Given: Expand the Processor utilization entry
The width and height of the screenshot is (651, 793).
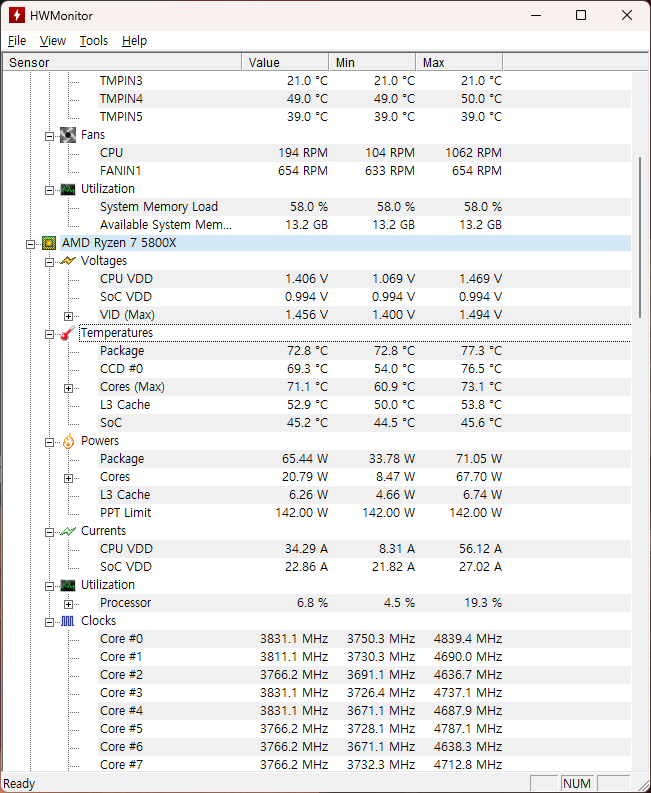Looking at the screenshot, I should (68, 604).
